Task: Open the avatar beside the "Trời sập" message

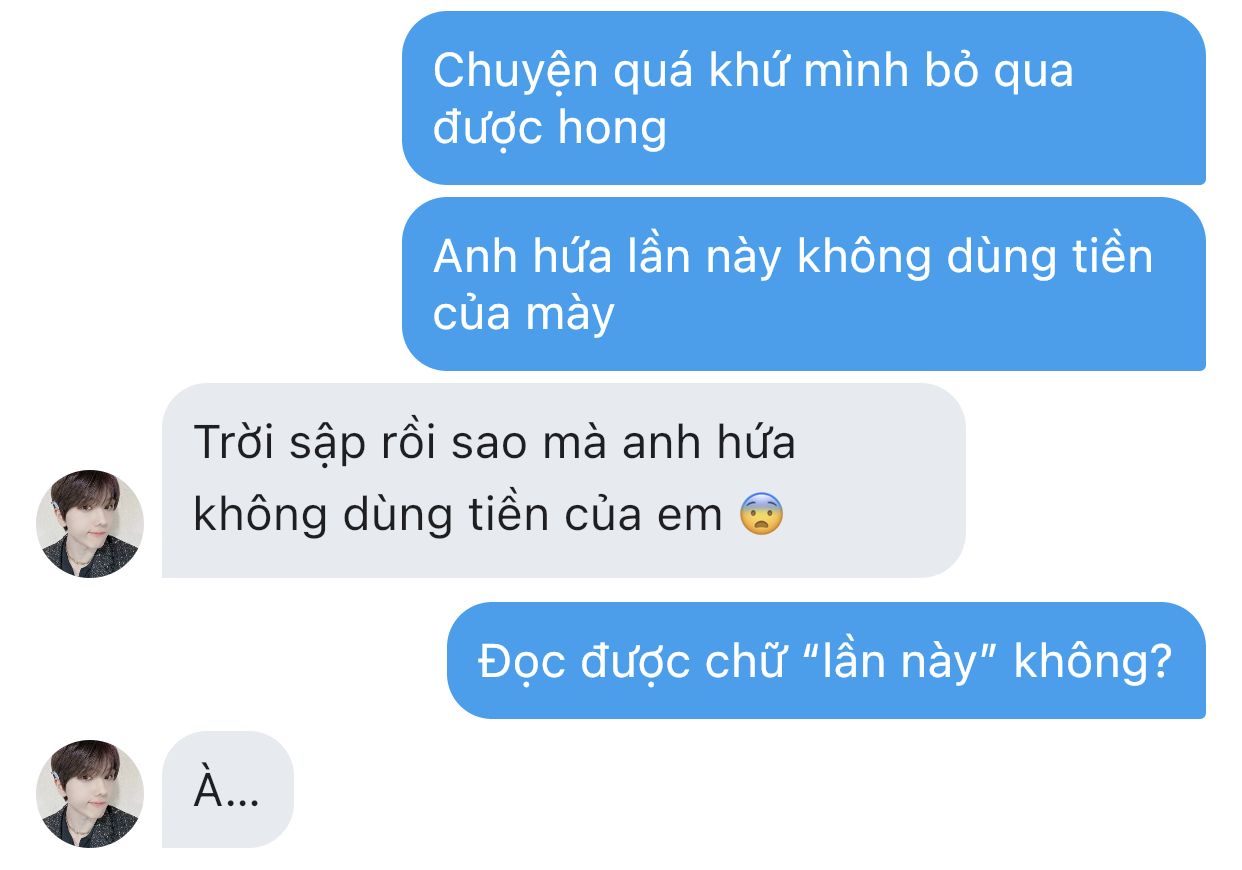Action: 90,524
